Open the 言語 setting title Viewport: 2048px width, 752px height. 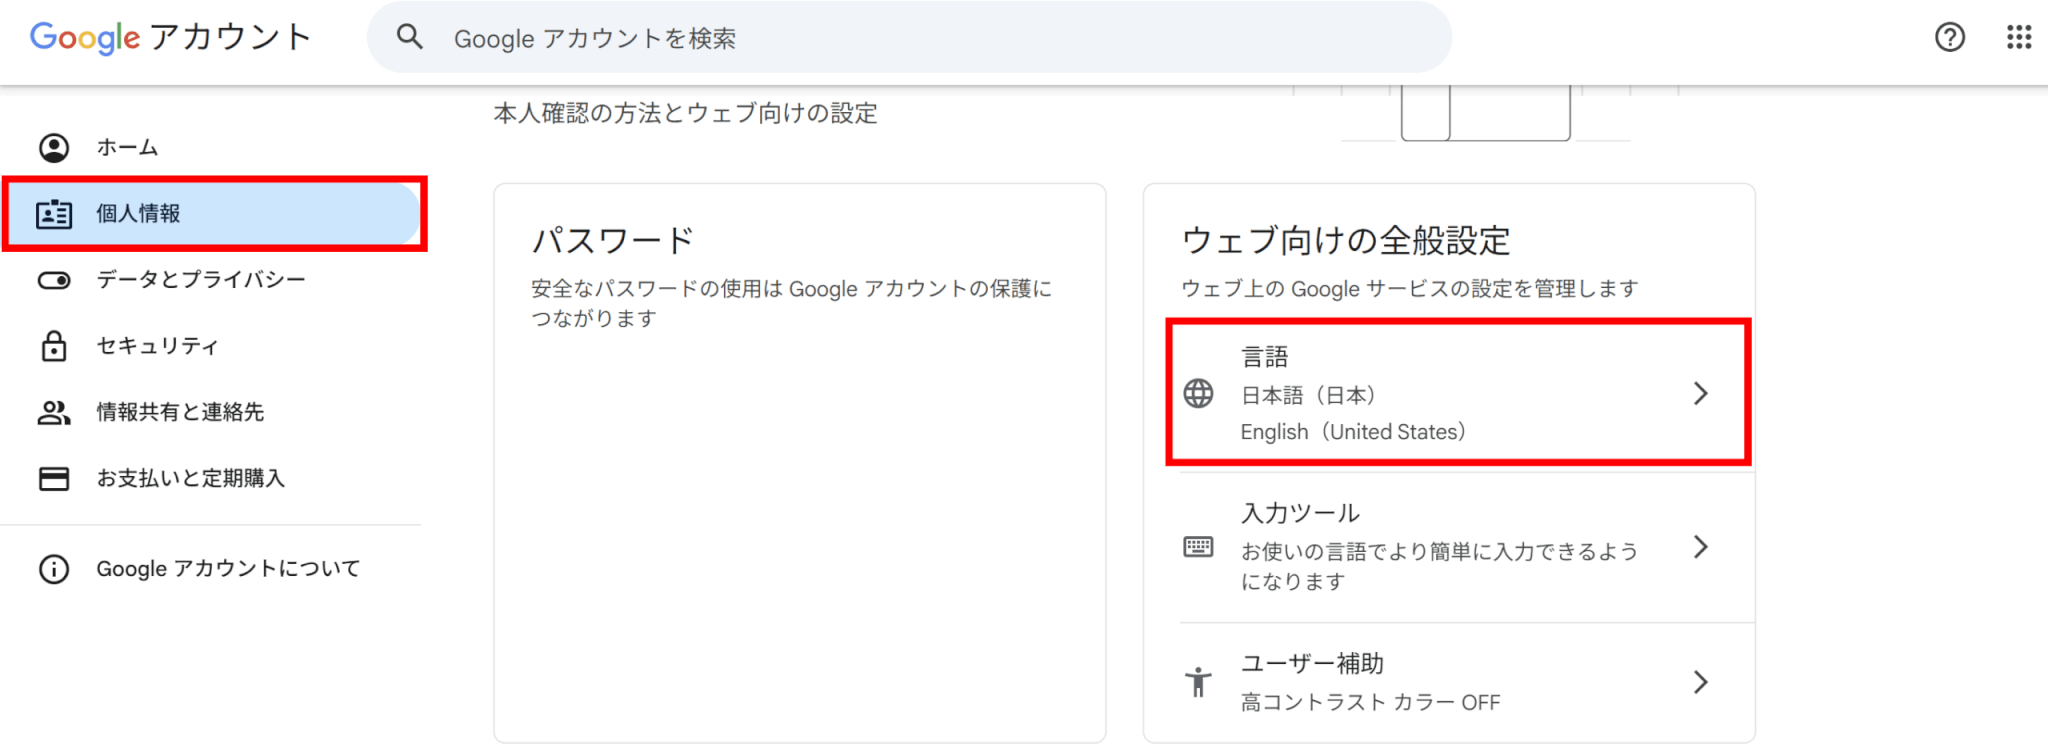[x=1265, y=357]
